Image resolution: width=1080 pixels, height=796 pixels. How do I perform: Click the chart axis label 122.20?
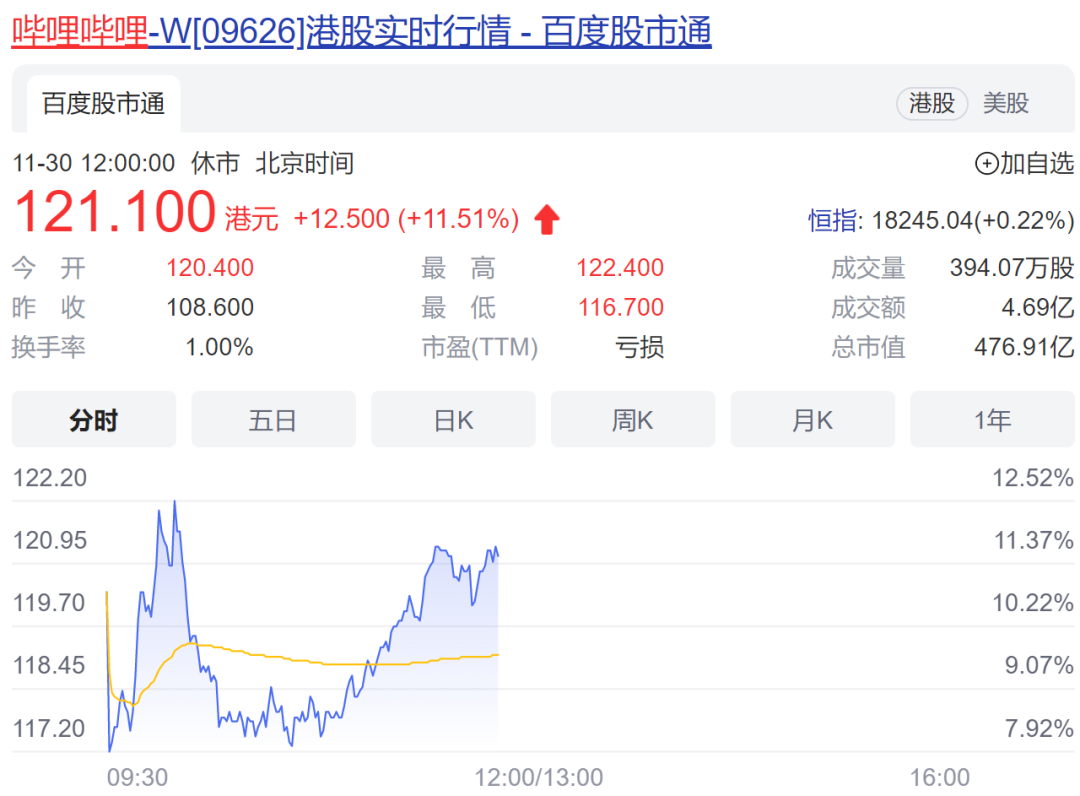point(50,478)
